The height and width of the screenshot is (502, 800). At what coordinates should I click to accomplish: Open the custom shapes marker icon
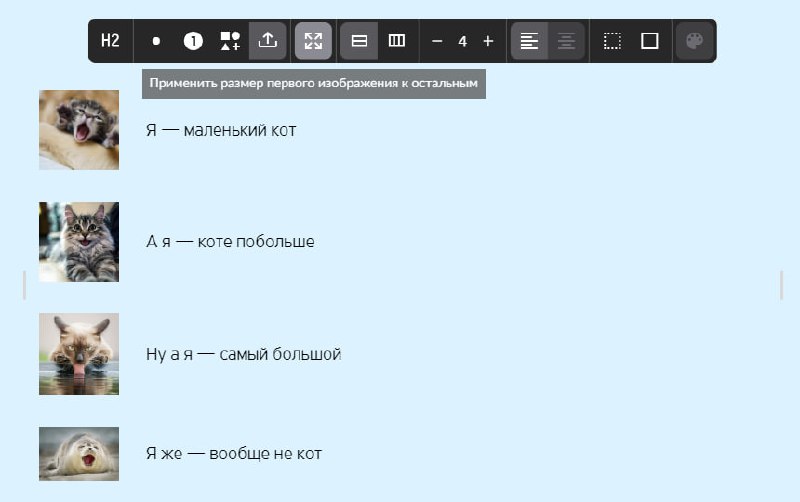click(230, 41)
